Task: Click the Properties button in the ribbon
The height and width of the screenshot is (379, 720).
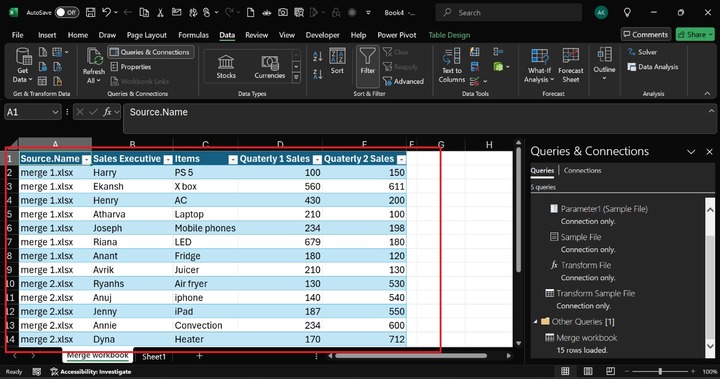Action: (x=131, y=67)
